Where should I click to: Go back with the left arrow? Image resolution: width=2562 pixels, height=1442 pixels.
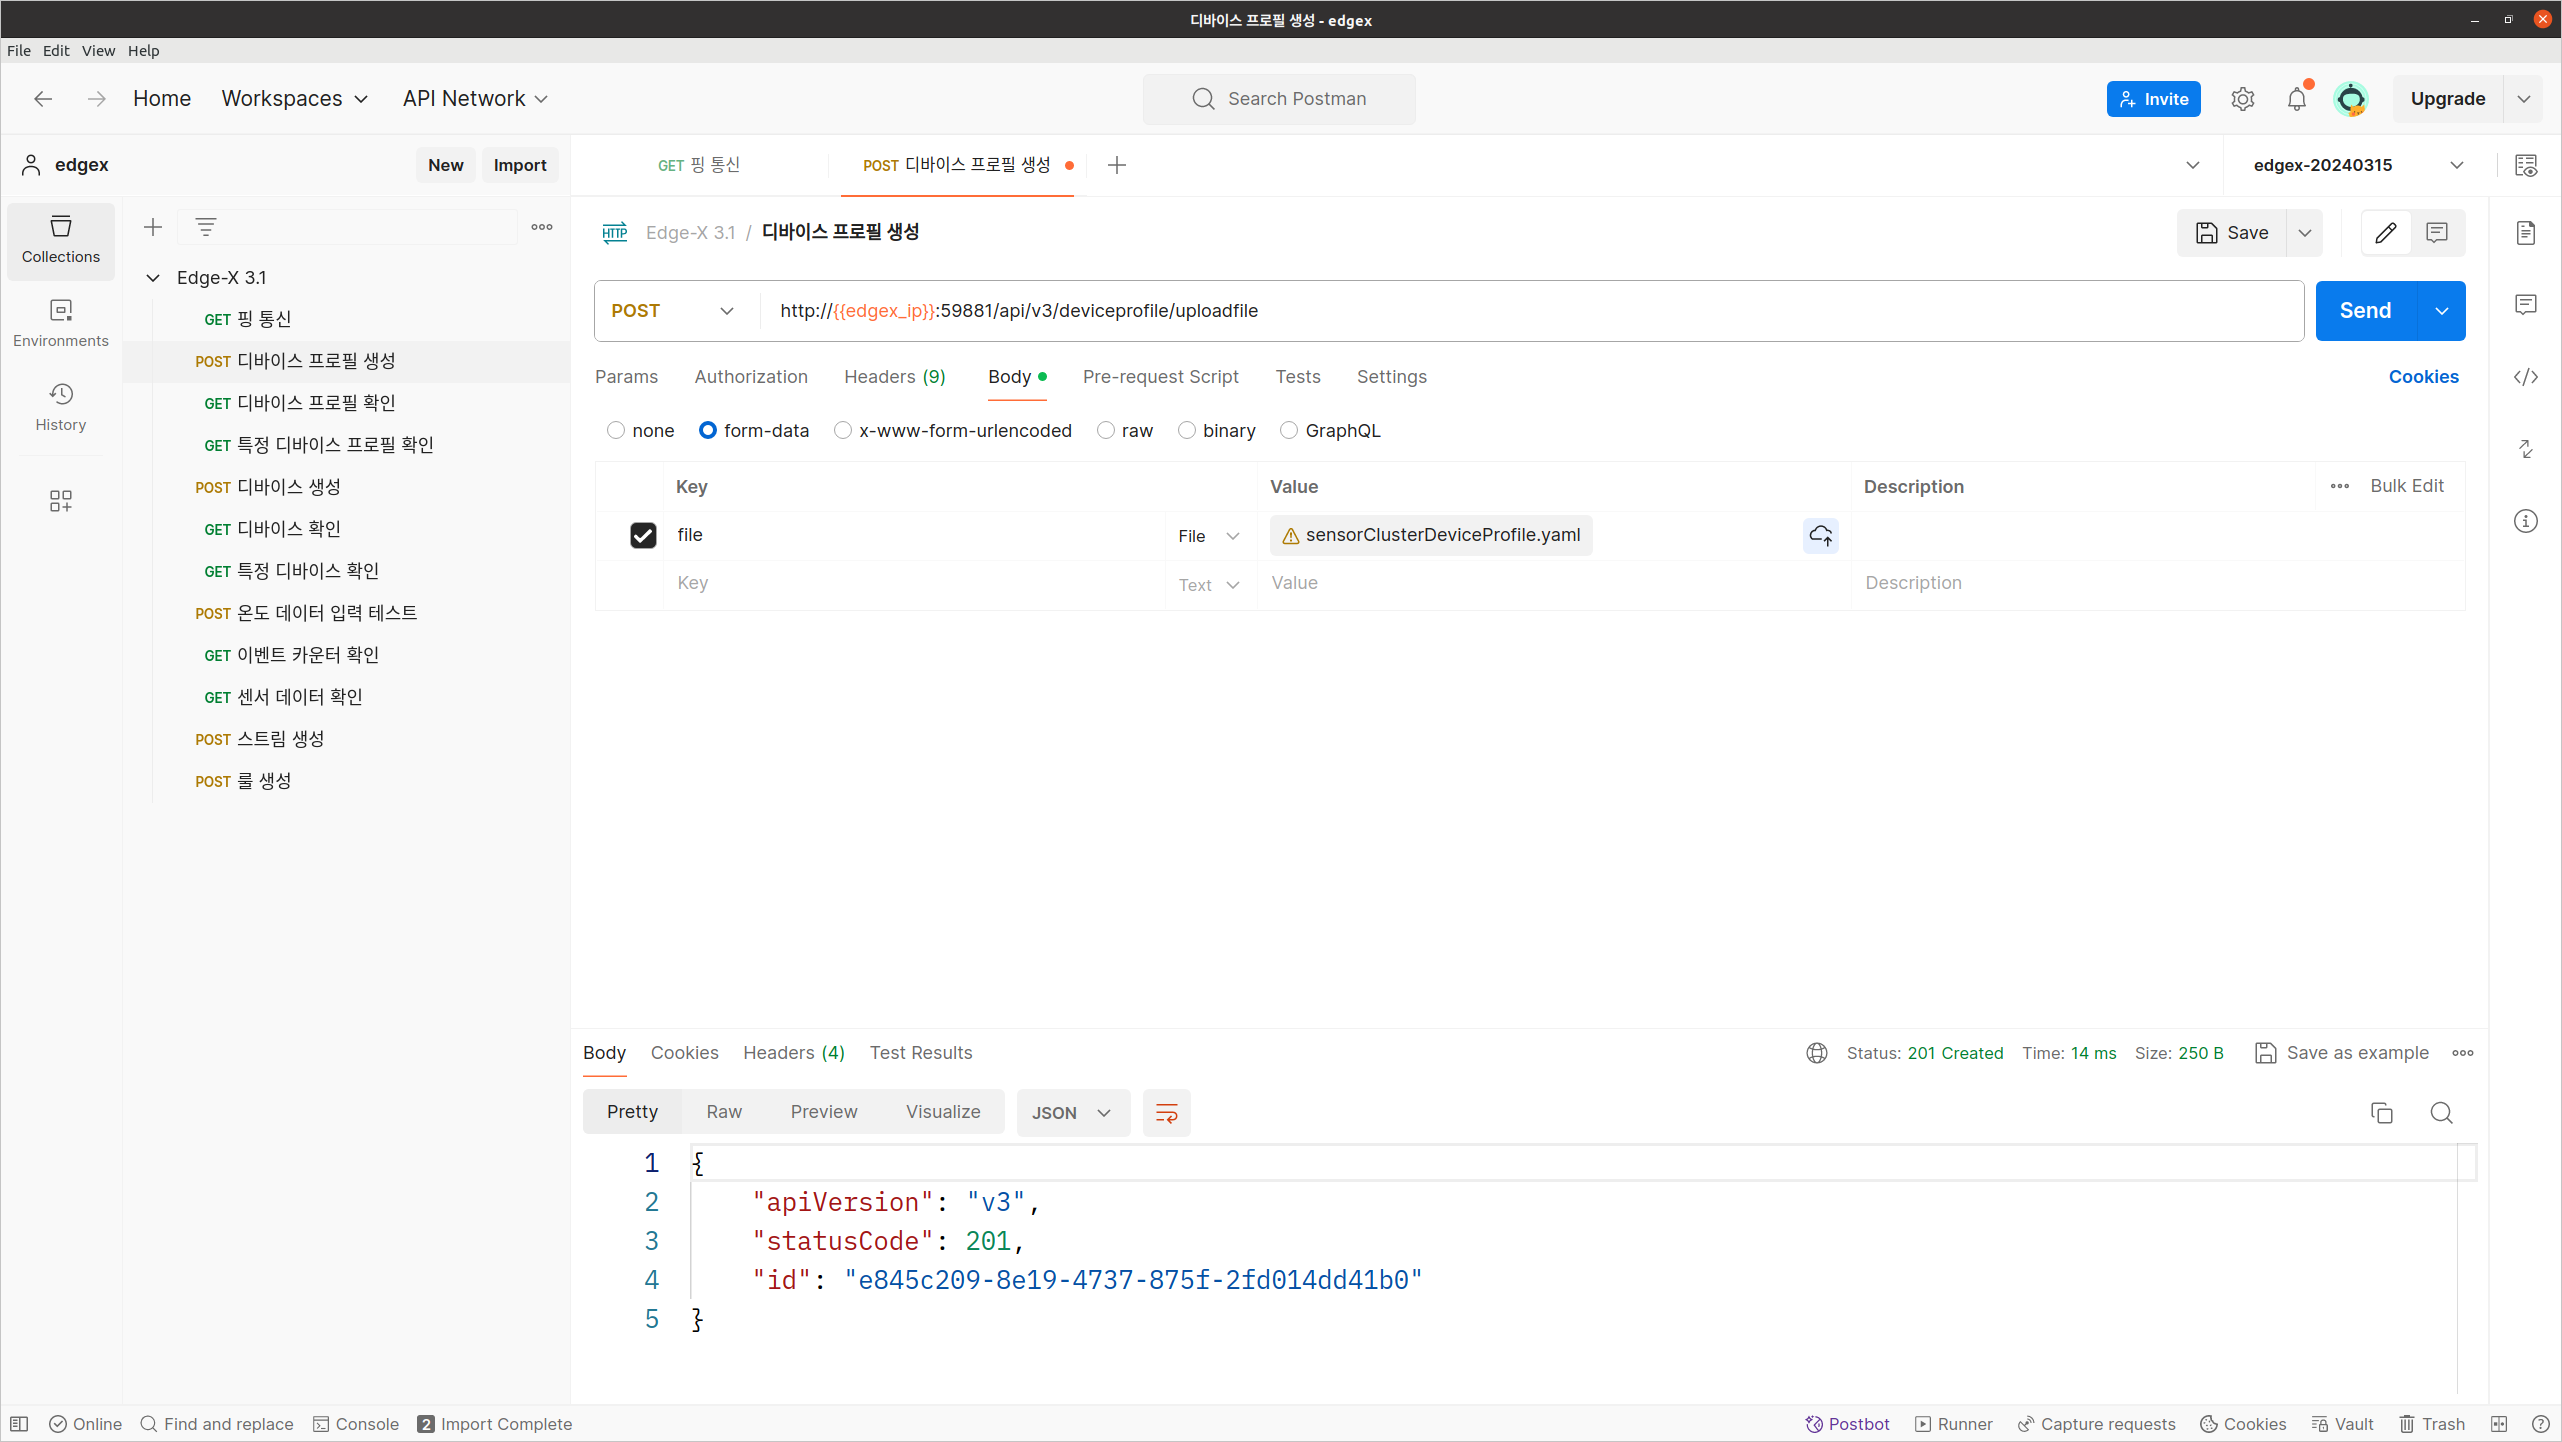[43, 99]
